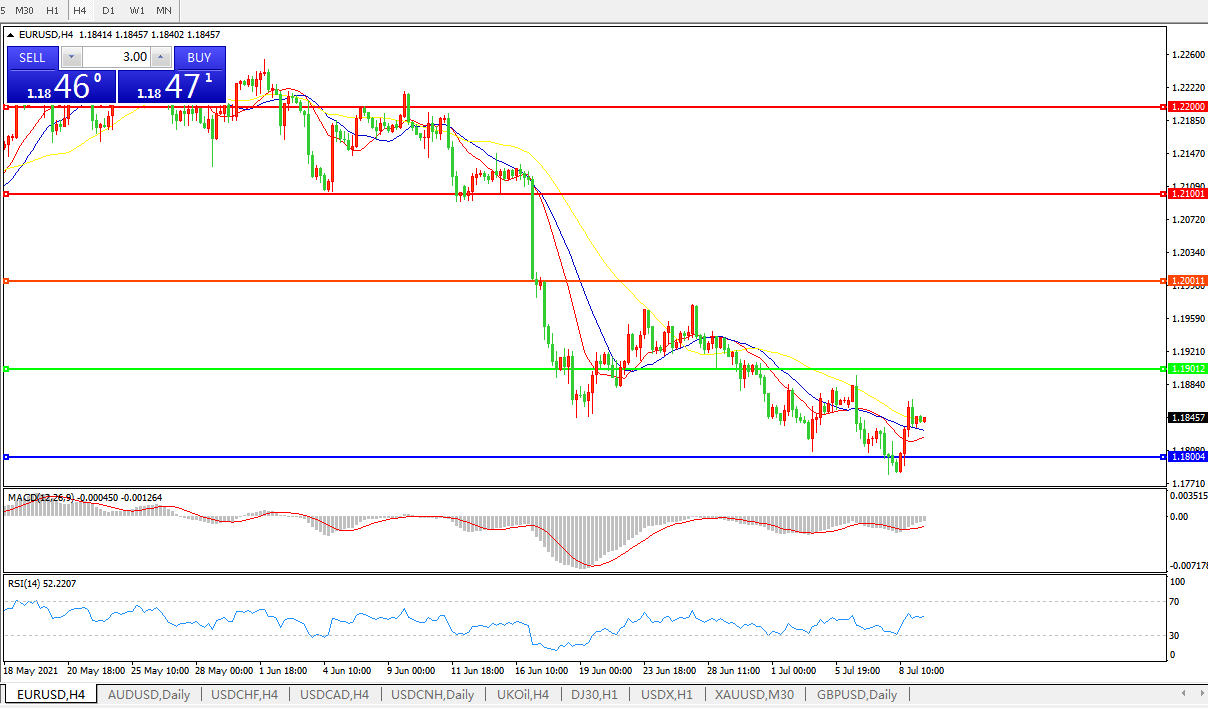Switch to the XAUUSD,M30 chart tab

pos(754,695)
